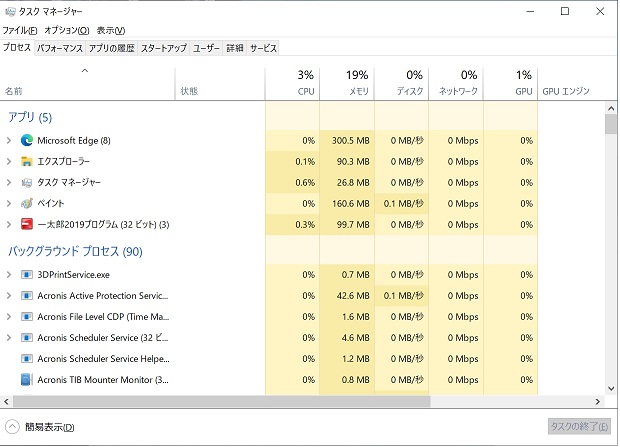Click the ペイント palette icon
Screen dimensions: 620x447
[26, 203]
